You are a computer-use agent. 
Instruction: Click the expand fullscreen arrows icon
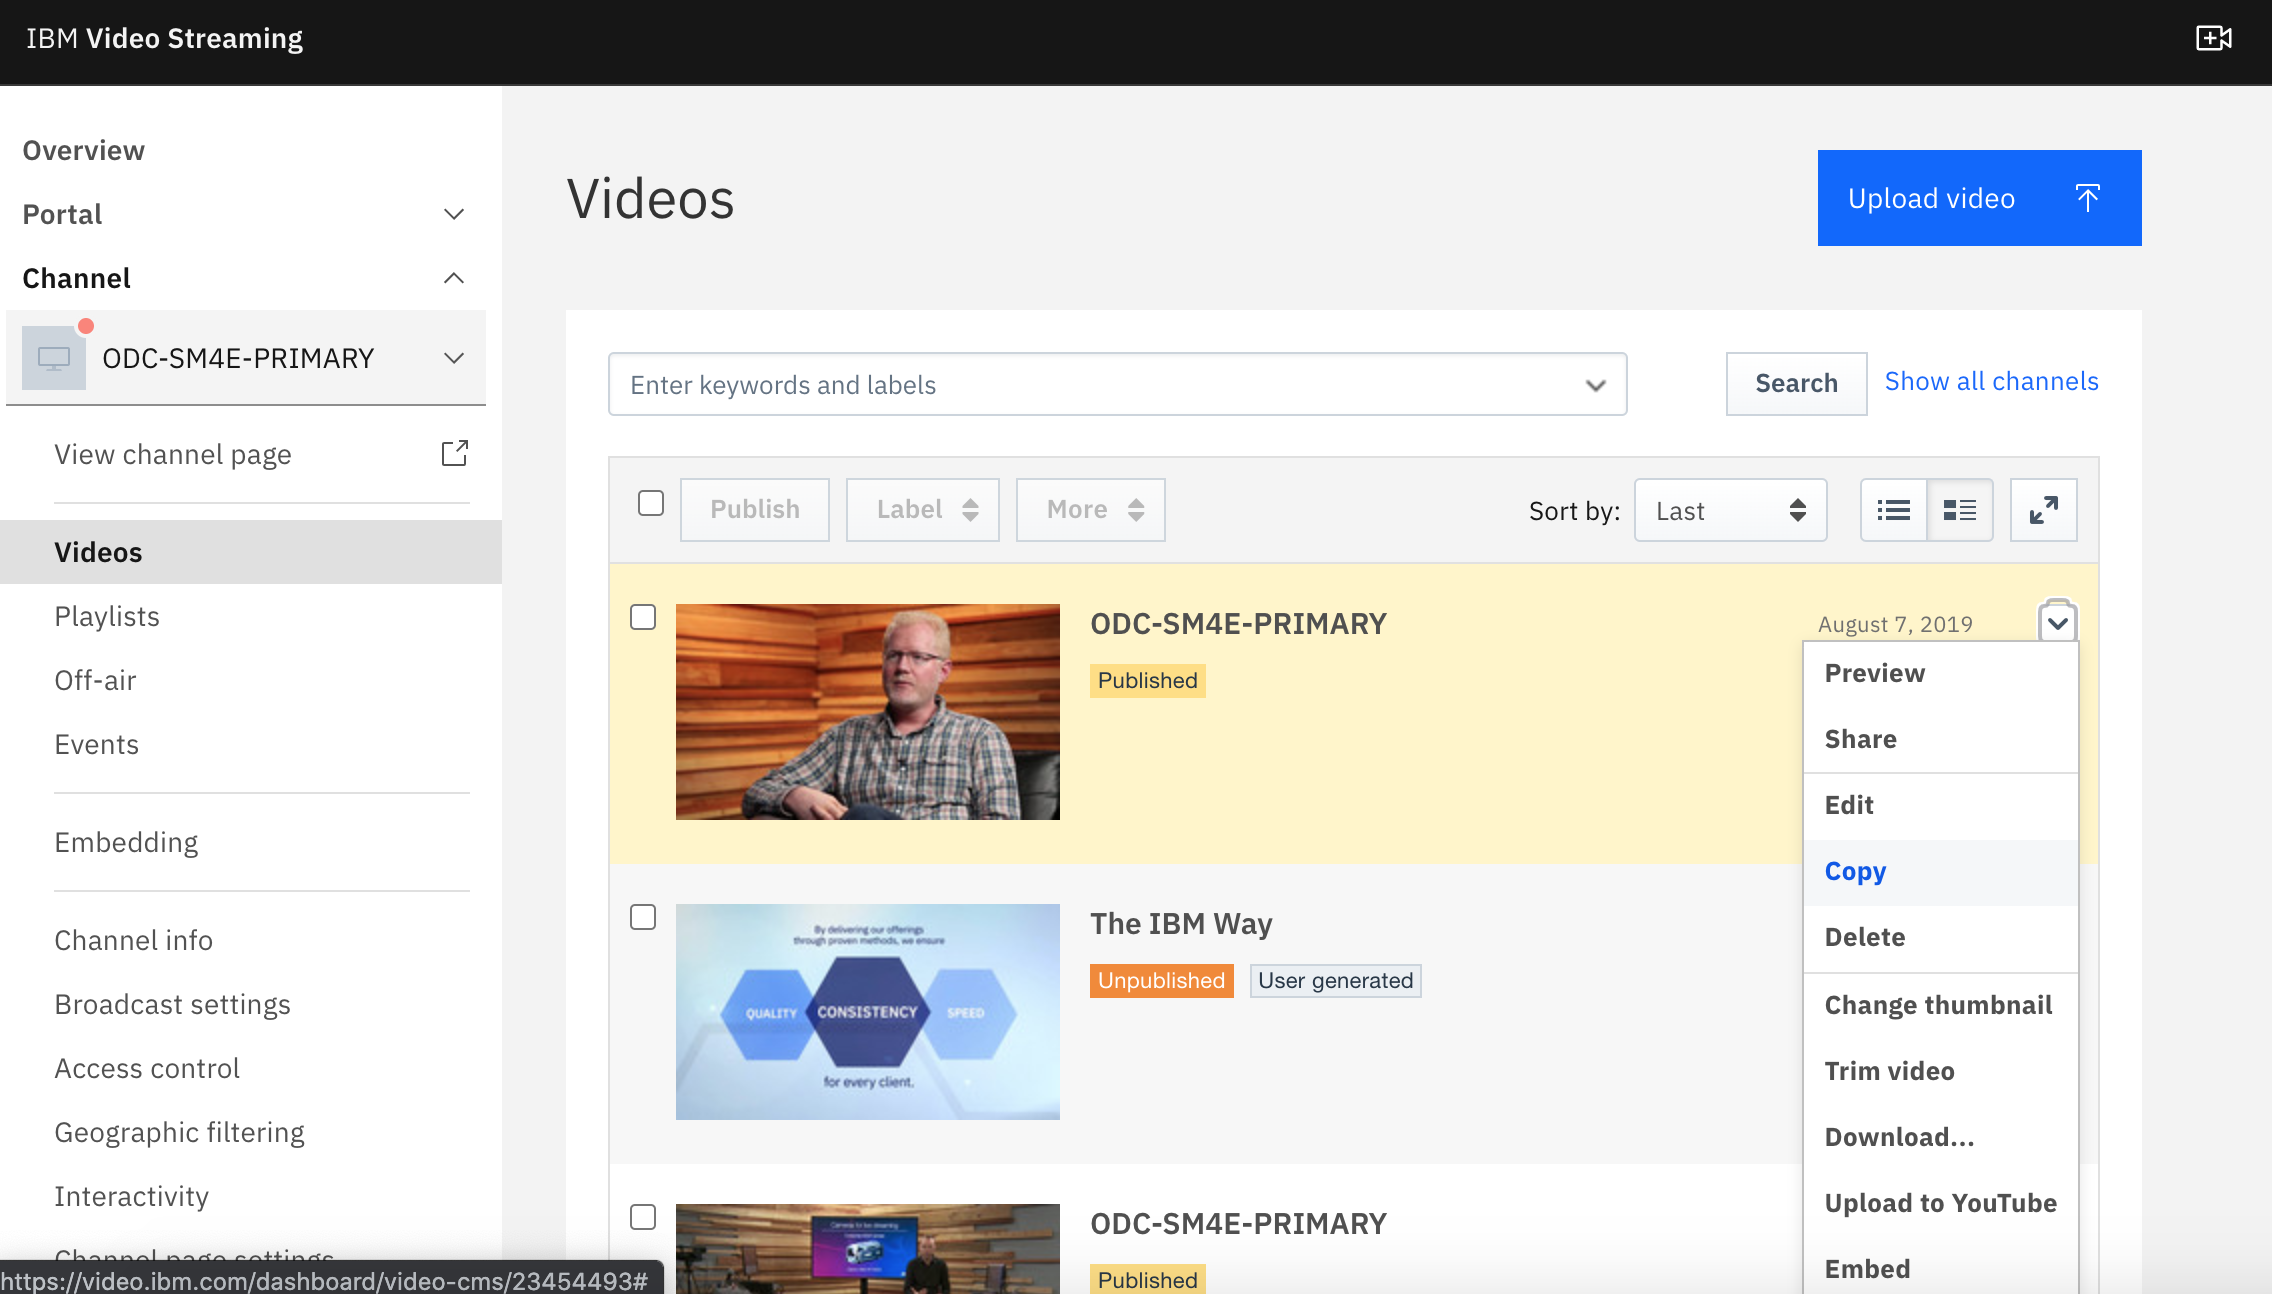[2043, 510]
